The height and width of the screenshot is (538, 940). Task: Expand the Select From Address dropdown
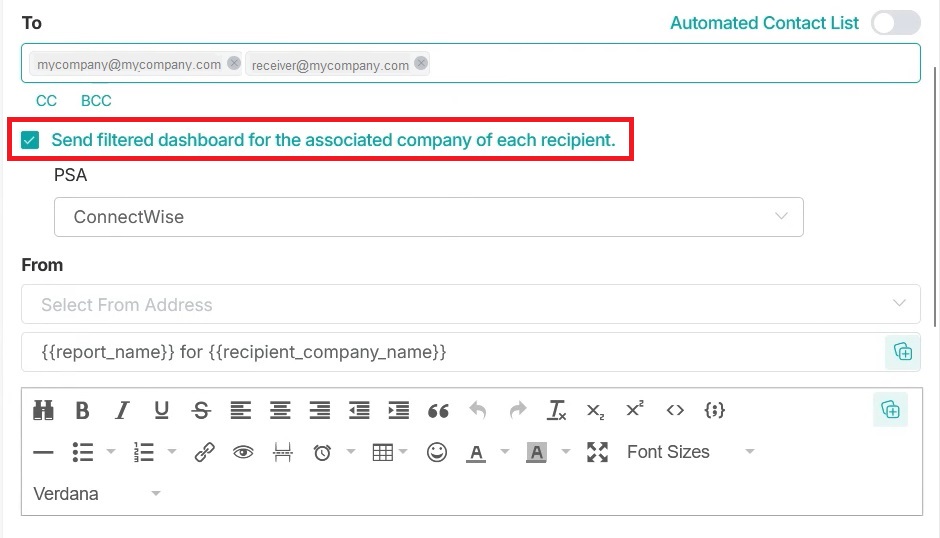(470, 305)
